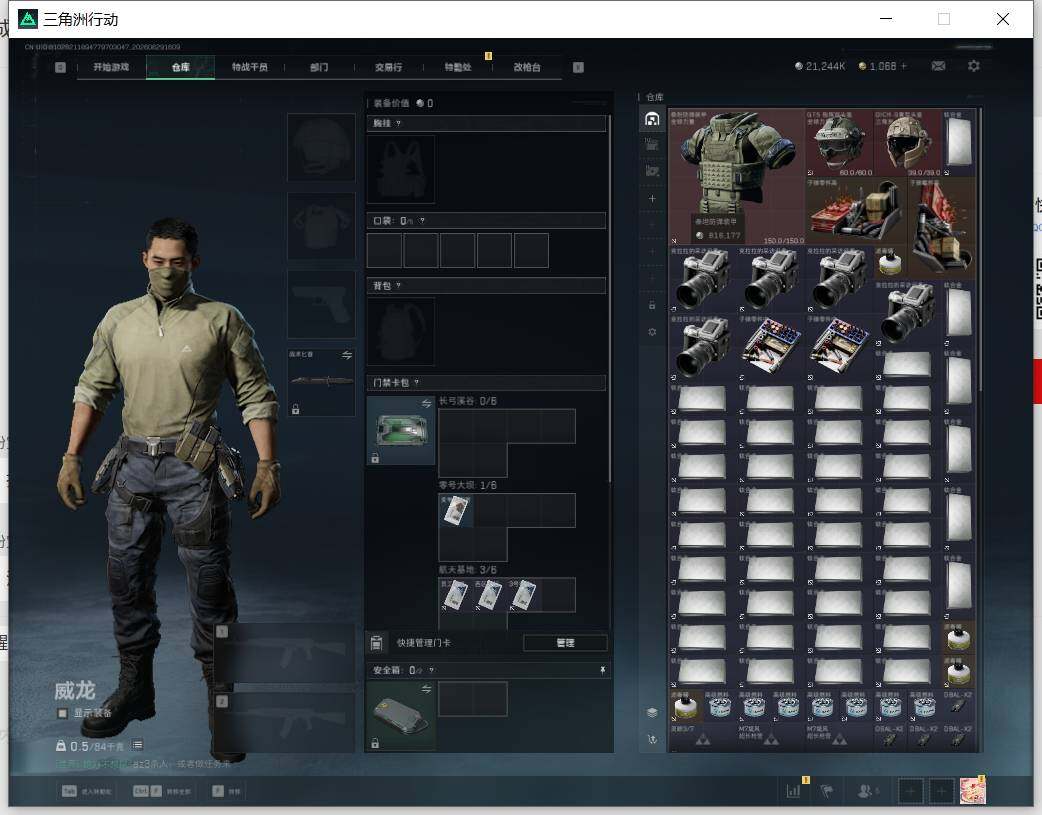Open the stats chart icon in bottom bar

(793, 790)
